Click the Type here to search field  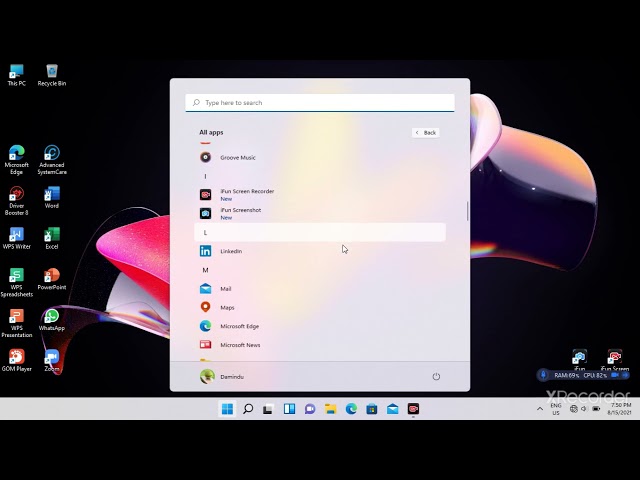click(x=320, y=102)
